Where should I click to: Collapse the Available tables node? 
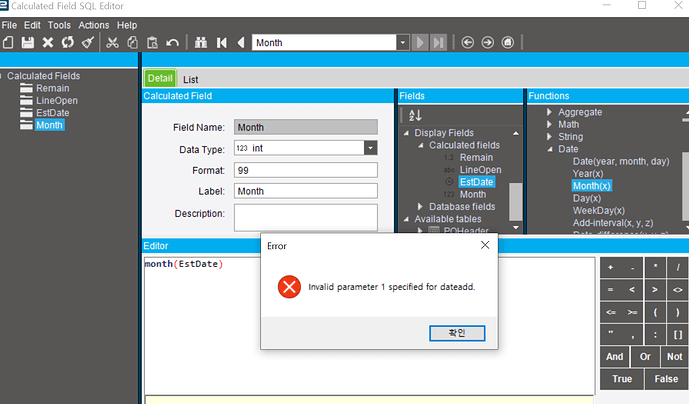click(x=406, y=219)
